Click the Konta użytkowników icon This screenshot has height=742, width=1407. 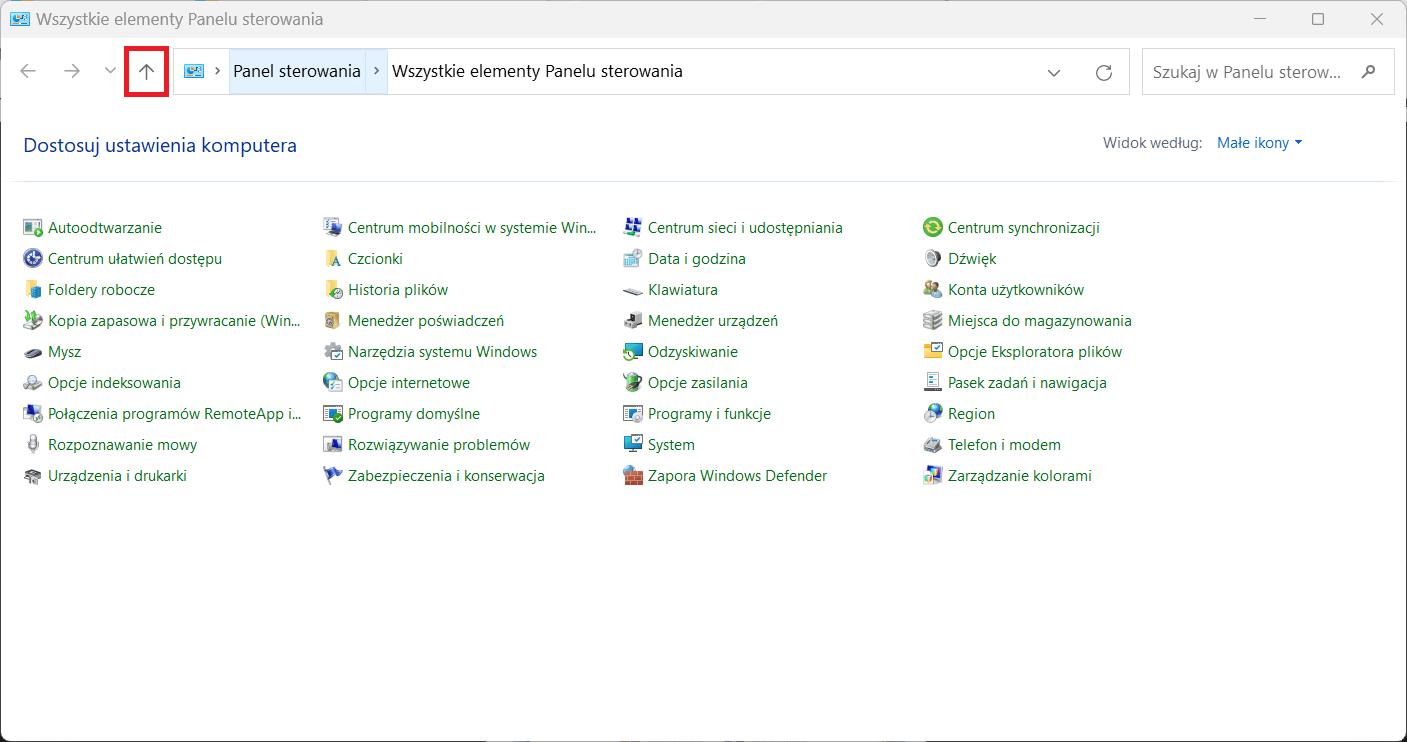(933, 290)
